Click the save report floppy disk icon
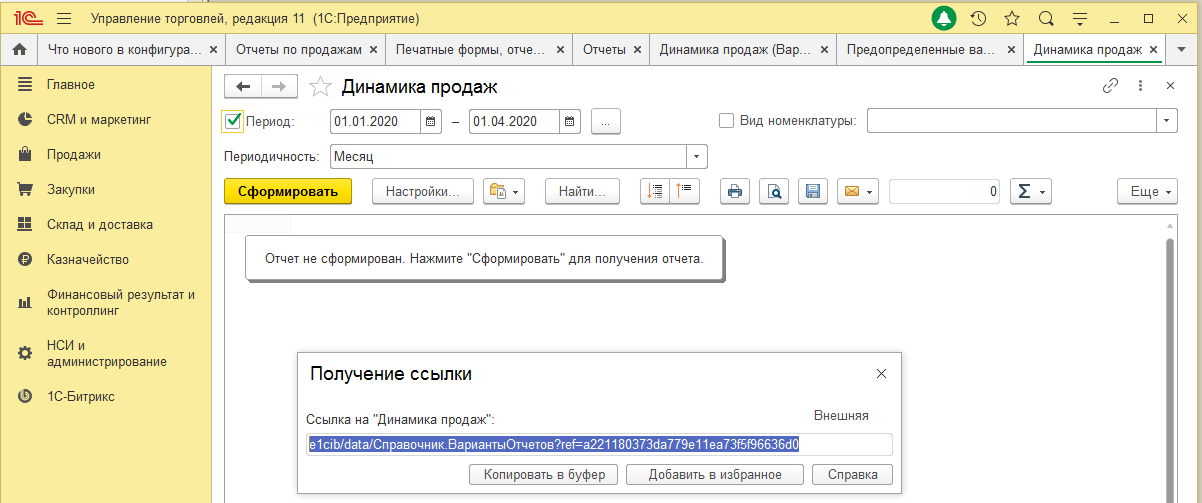Screen dimensions: 1202x503 pos(812,191)
